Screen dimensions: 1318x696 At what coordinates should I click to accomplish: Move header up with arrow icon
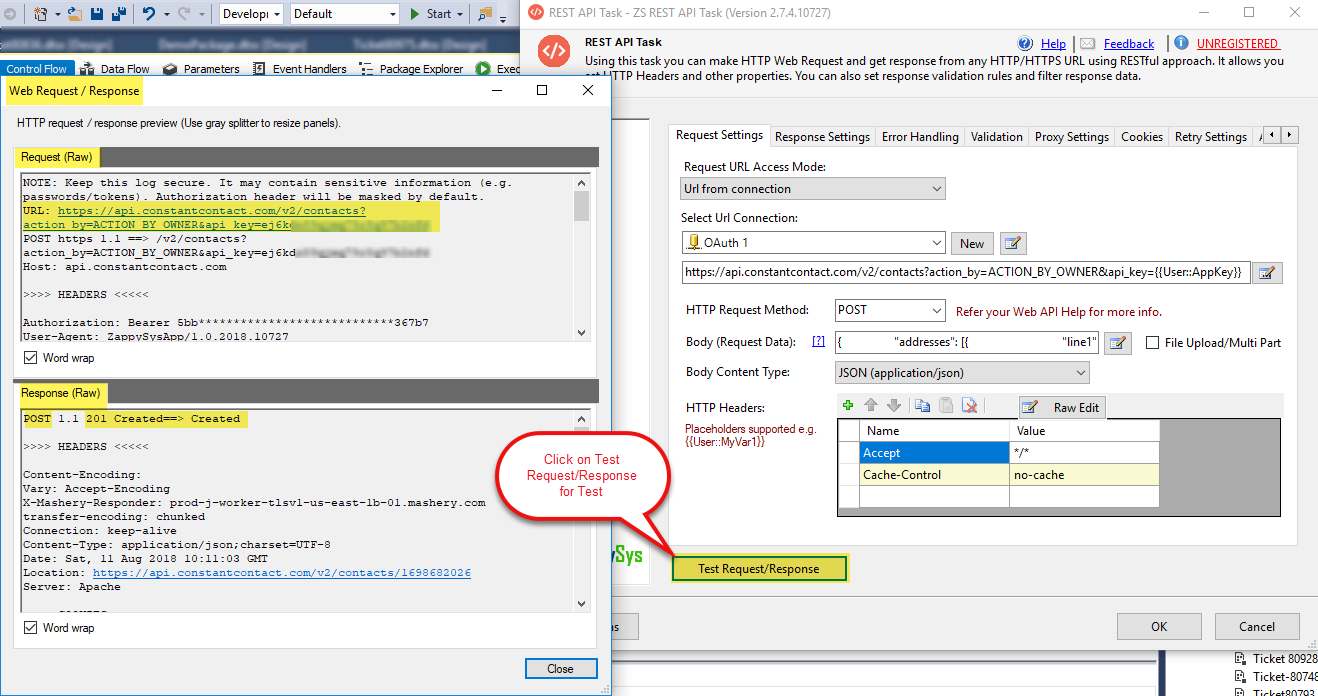(871, 406)
